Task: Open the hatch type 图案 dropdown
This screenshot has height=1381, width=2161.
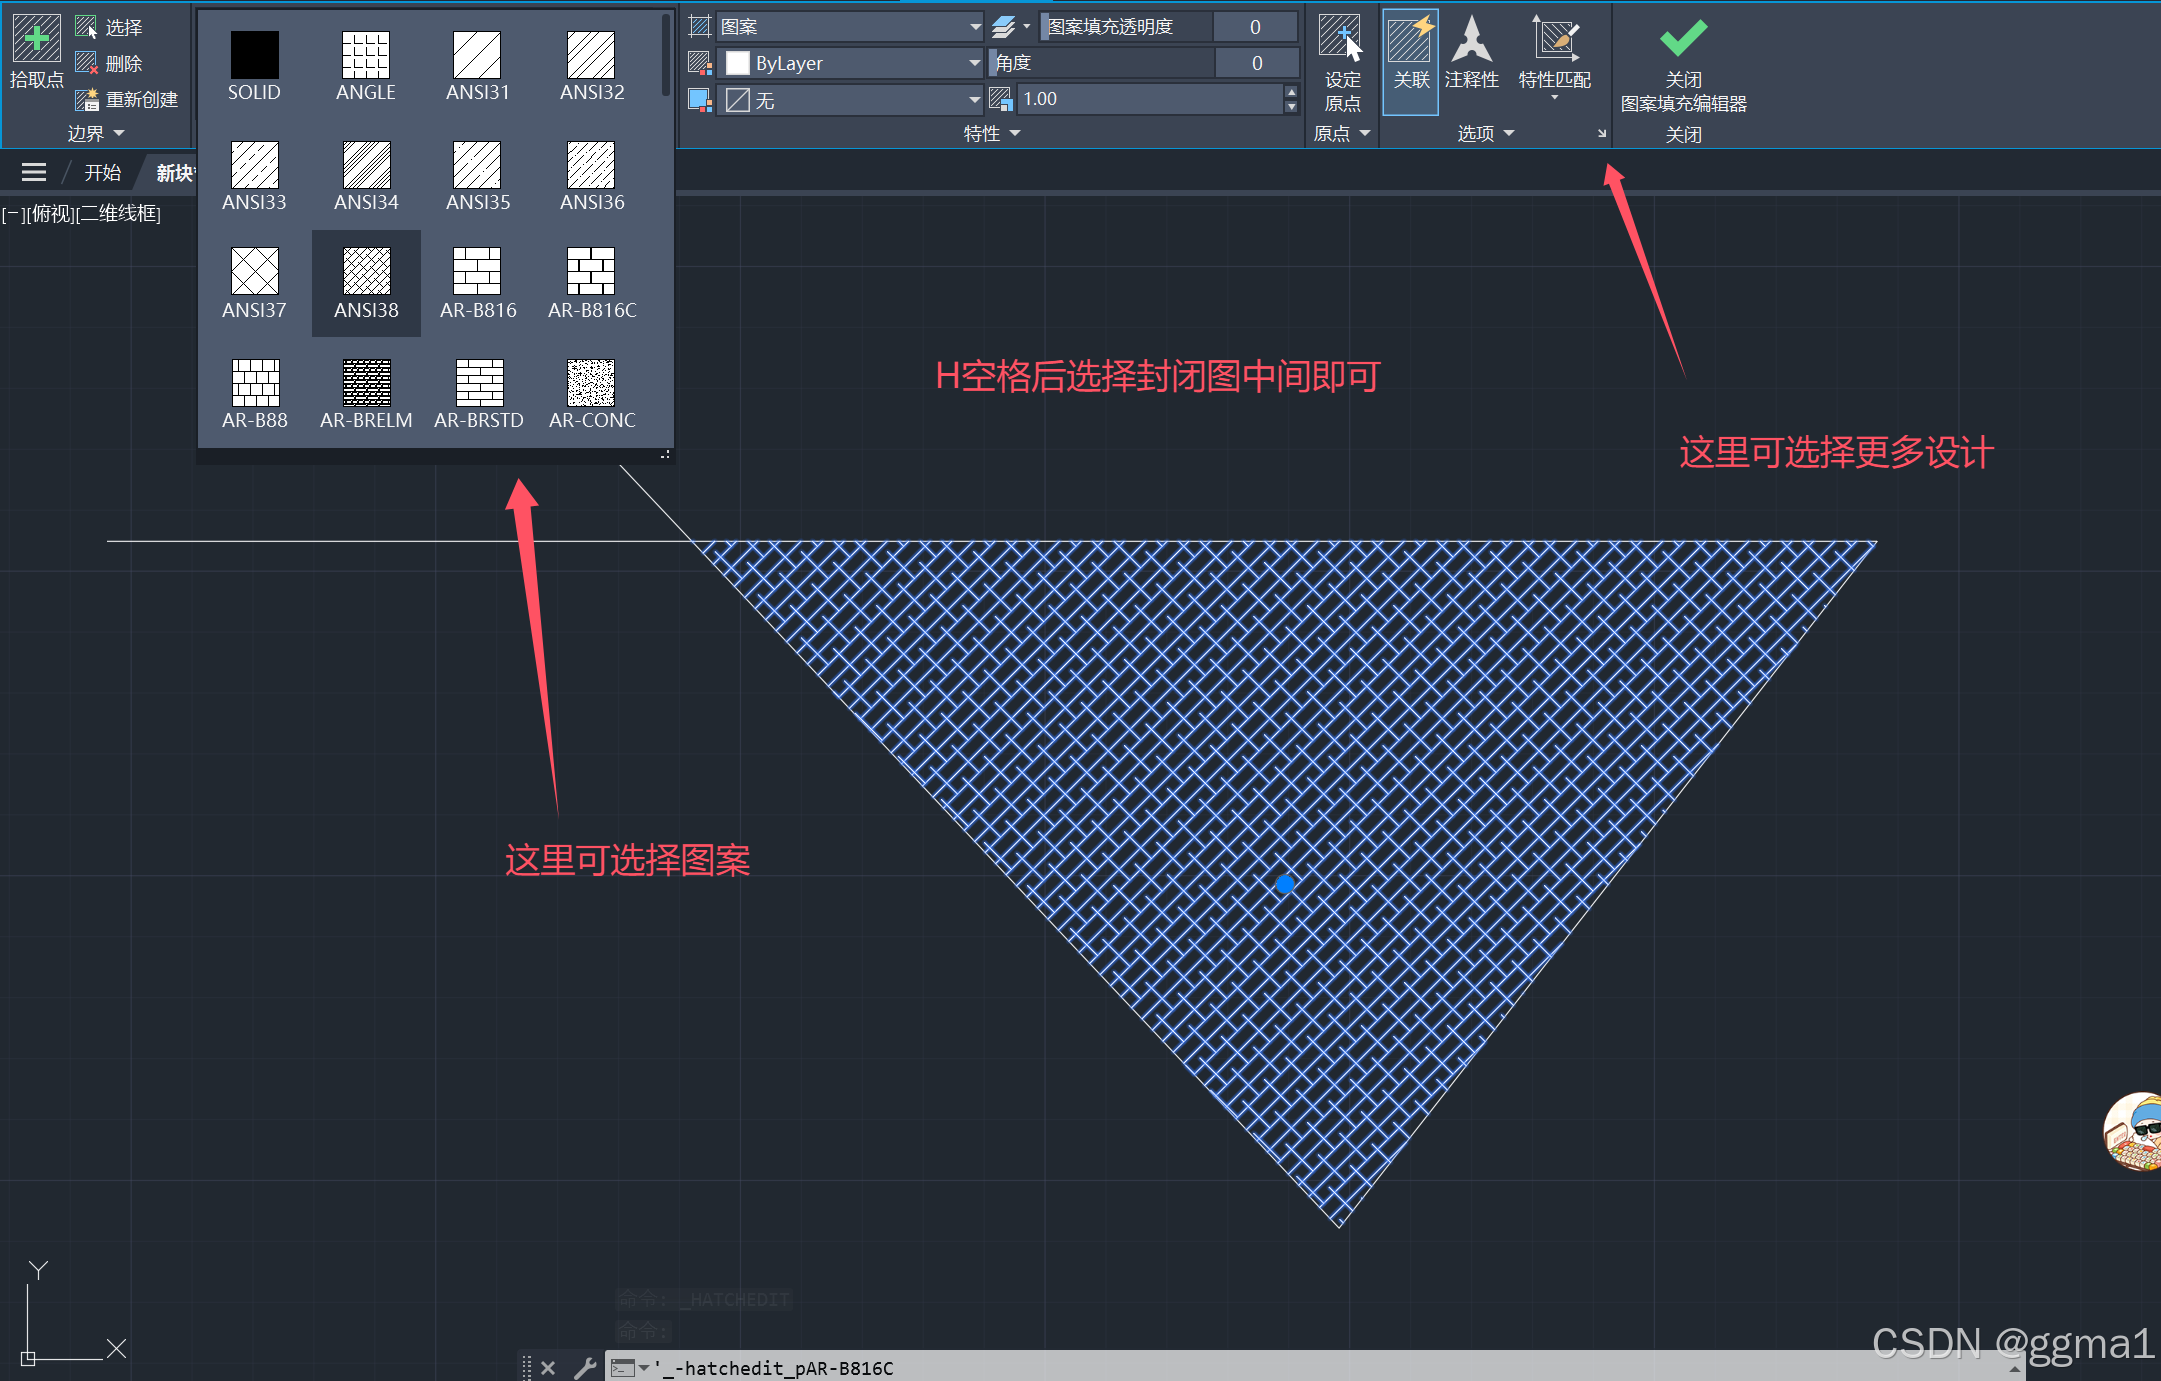Action: [x=974, y=27]
